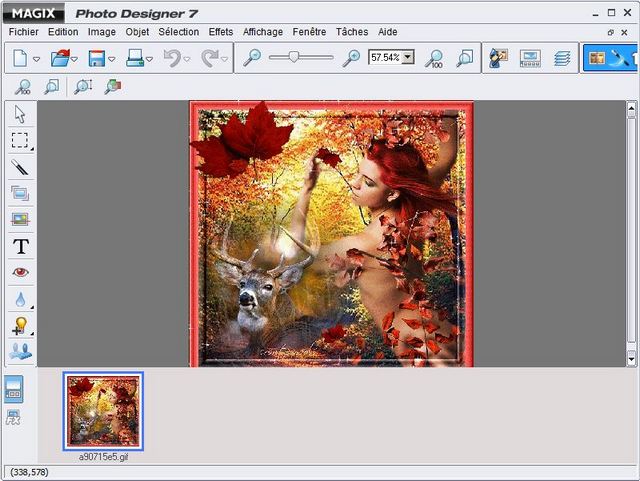The image size is (640, 481).
Task: Click the canvas scrollbar down arrow
Action: (631, 359)
